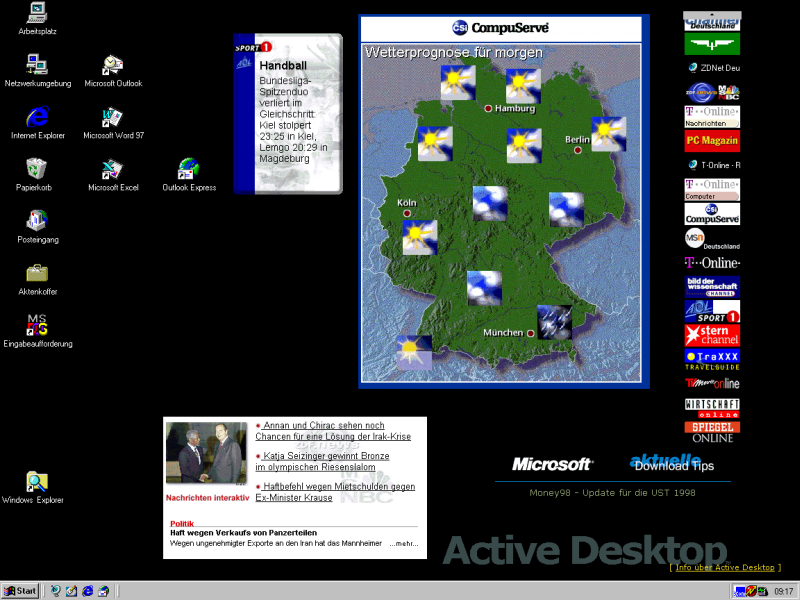Viewport: 800px width, 600px height.
Task: Click Info über Active Desktop link
Action: tap(724, 567)
